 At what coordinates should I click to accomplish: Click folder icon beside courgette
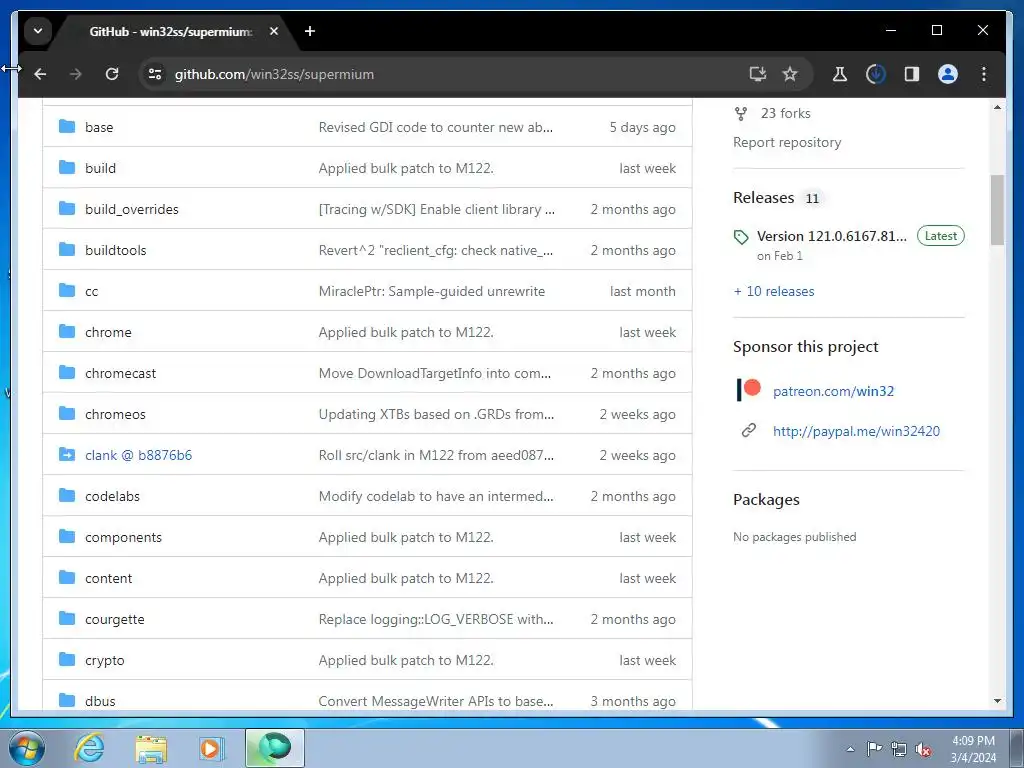(x=67, y=618)
